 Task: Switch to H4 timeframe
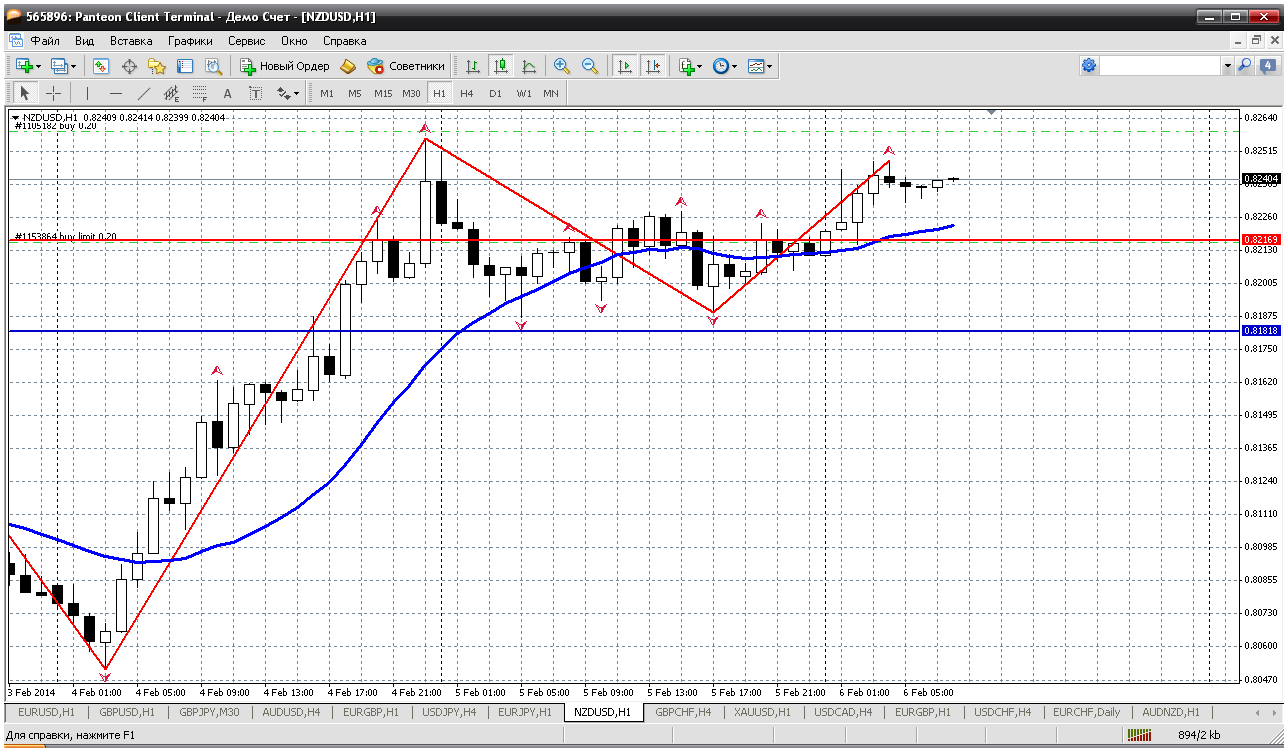(x=467, y=93)
